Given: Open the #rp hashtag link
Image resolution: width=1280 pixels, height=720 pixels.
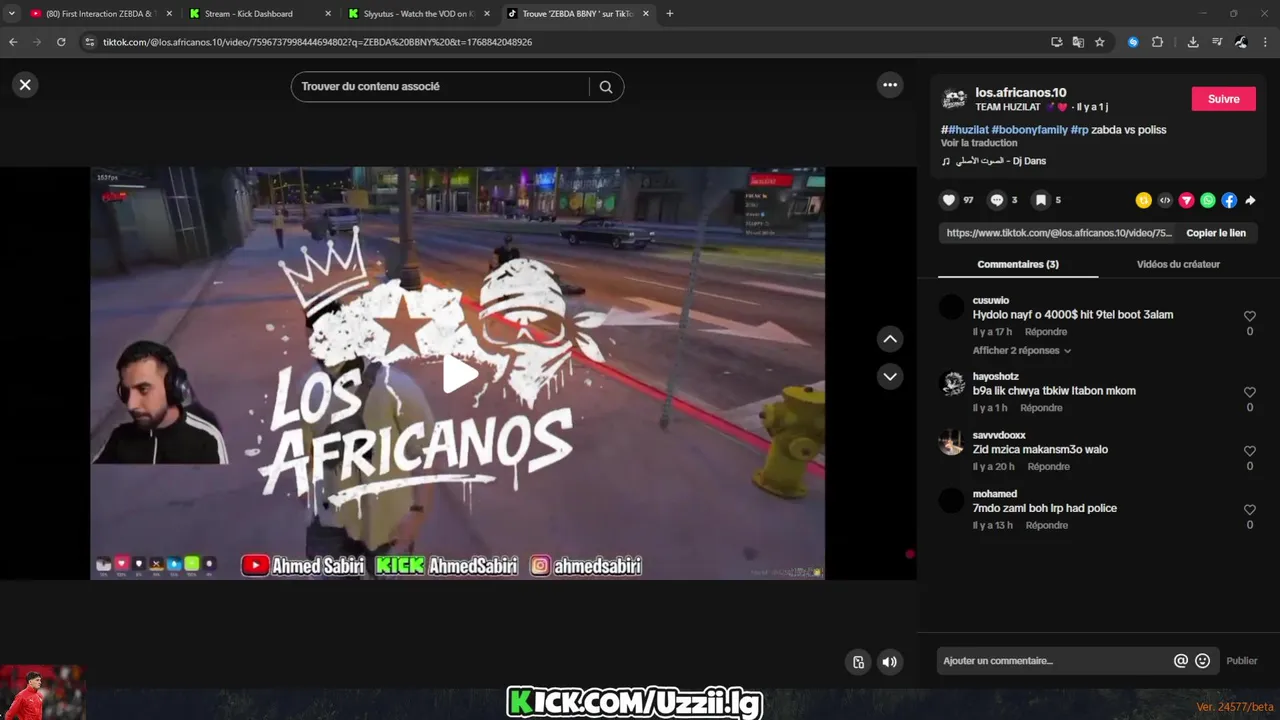Looking at the screenshot, I should point(1079,130).
